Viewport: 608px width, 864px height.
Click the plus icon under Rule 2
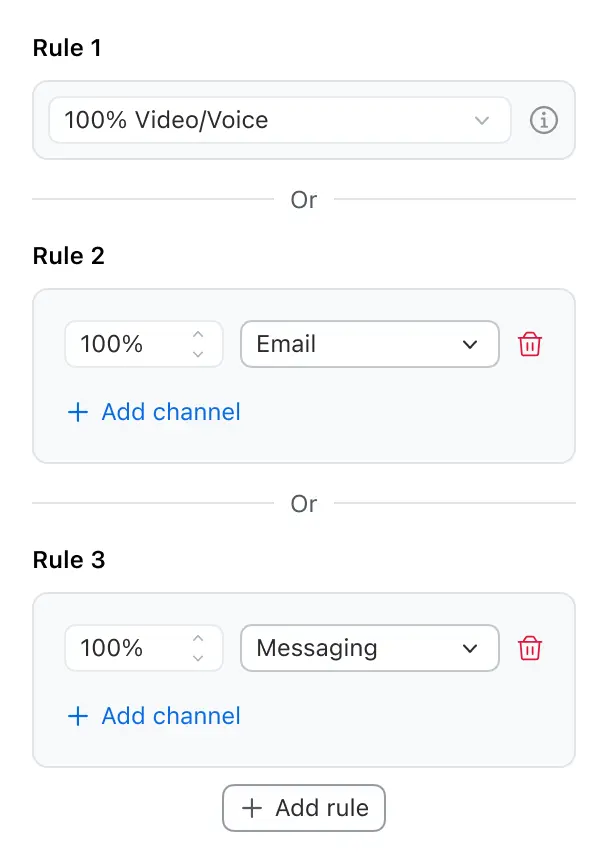pyautogui.click(x=77, y=412)
